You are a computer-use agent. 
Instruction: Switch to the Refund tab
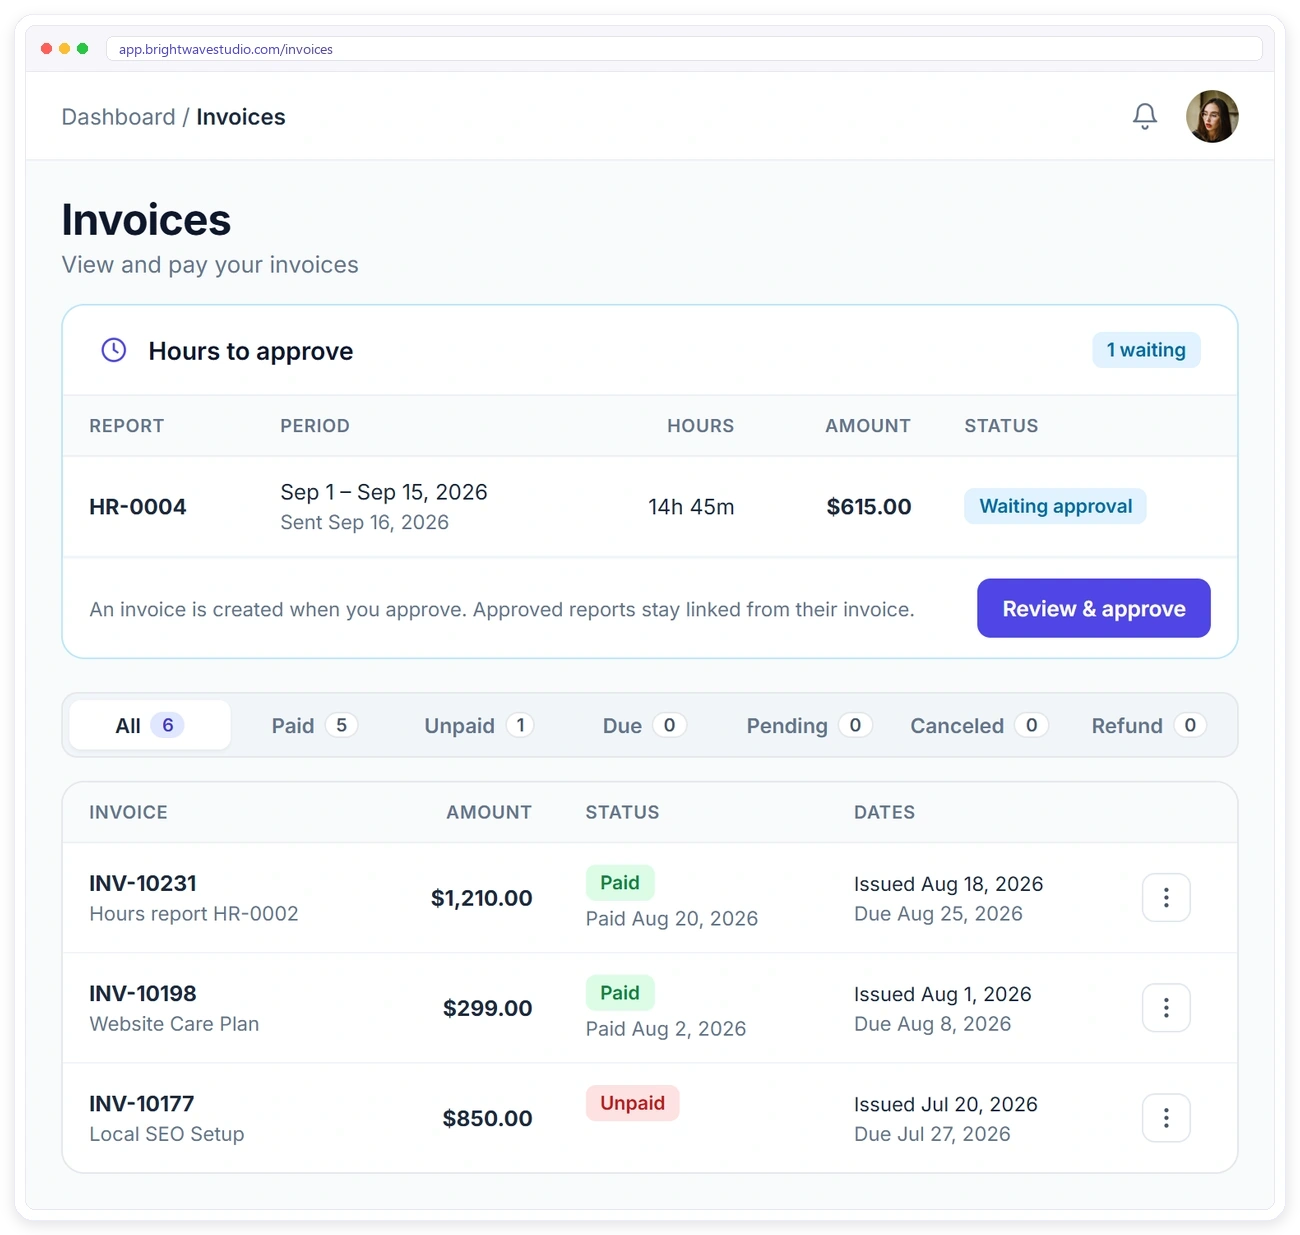1148,725
